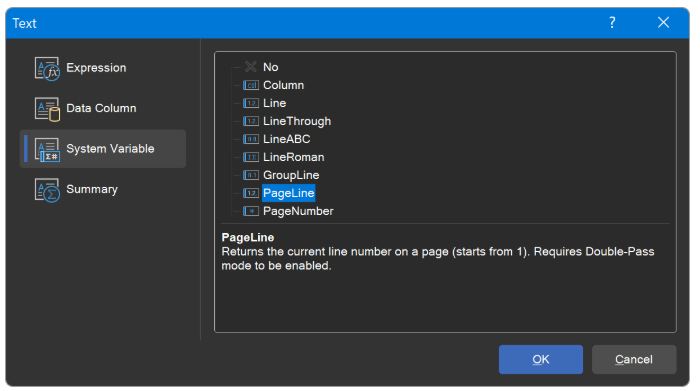Image resolution: width=700 pixels, height=391 pixels.
Task: Click the Cancel button
Action: [634, 359]
